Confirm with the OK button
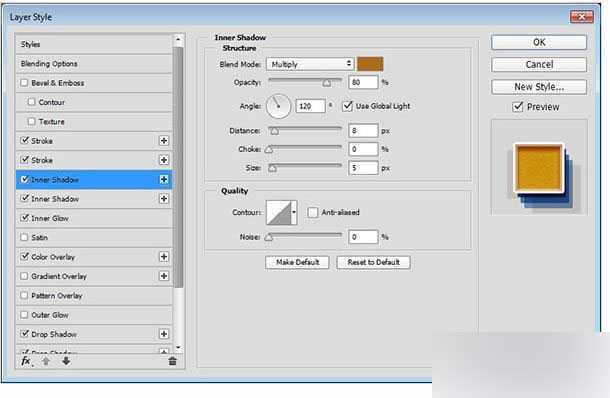 [x=539, y=42]
